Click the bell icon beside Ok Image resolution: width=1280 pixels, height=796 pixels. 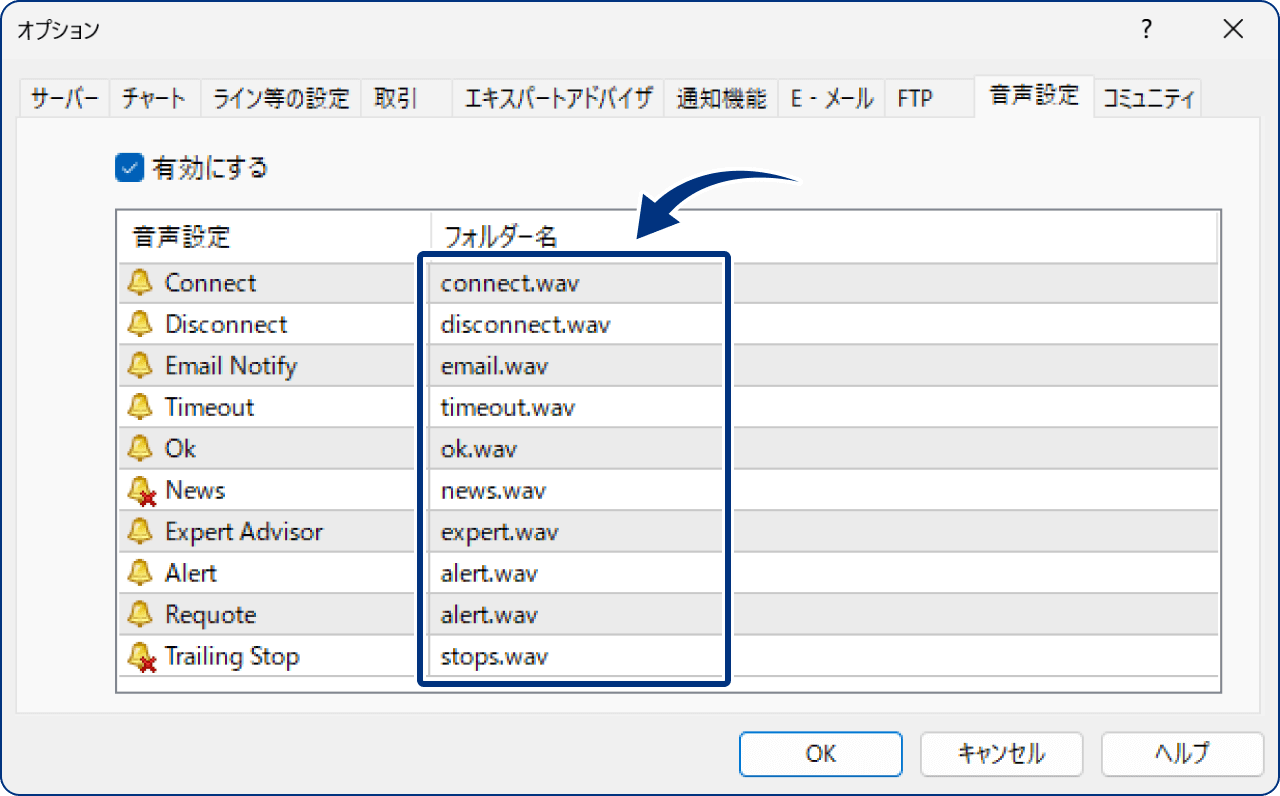tap(140, 448)
